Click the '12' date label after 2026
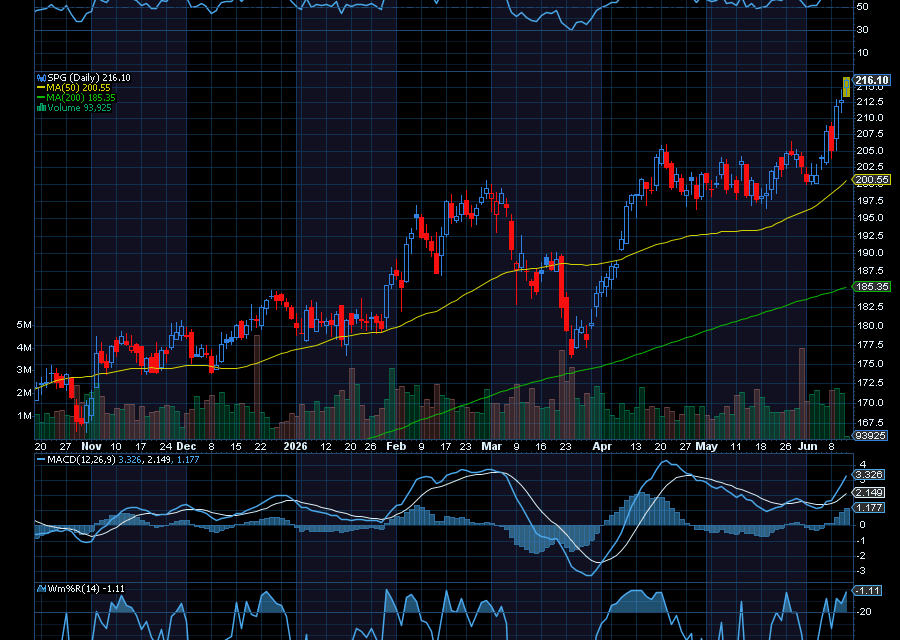 (326, 446)
